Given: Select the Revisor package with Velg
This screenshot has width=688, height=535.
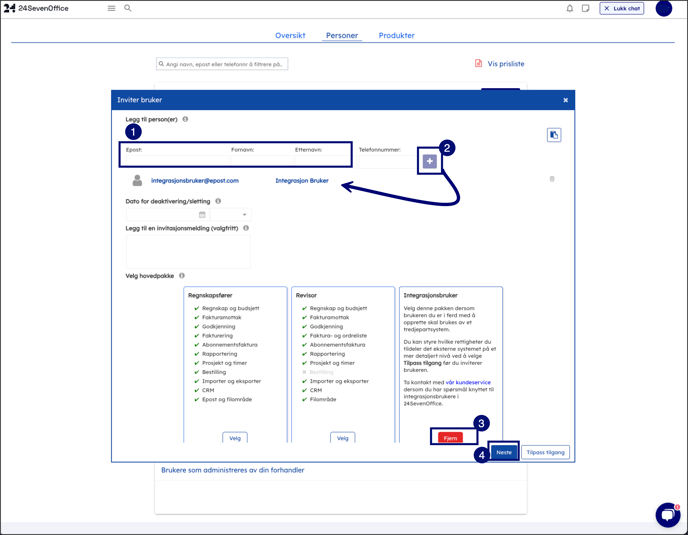Looking at the screenshot, I should 343,438.
